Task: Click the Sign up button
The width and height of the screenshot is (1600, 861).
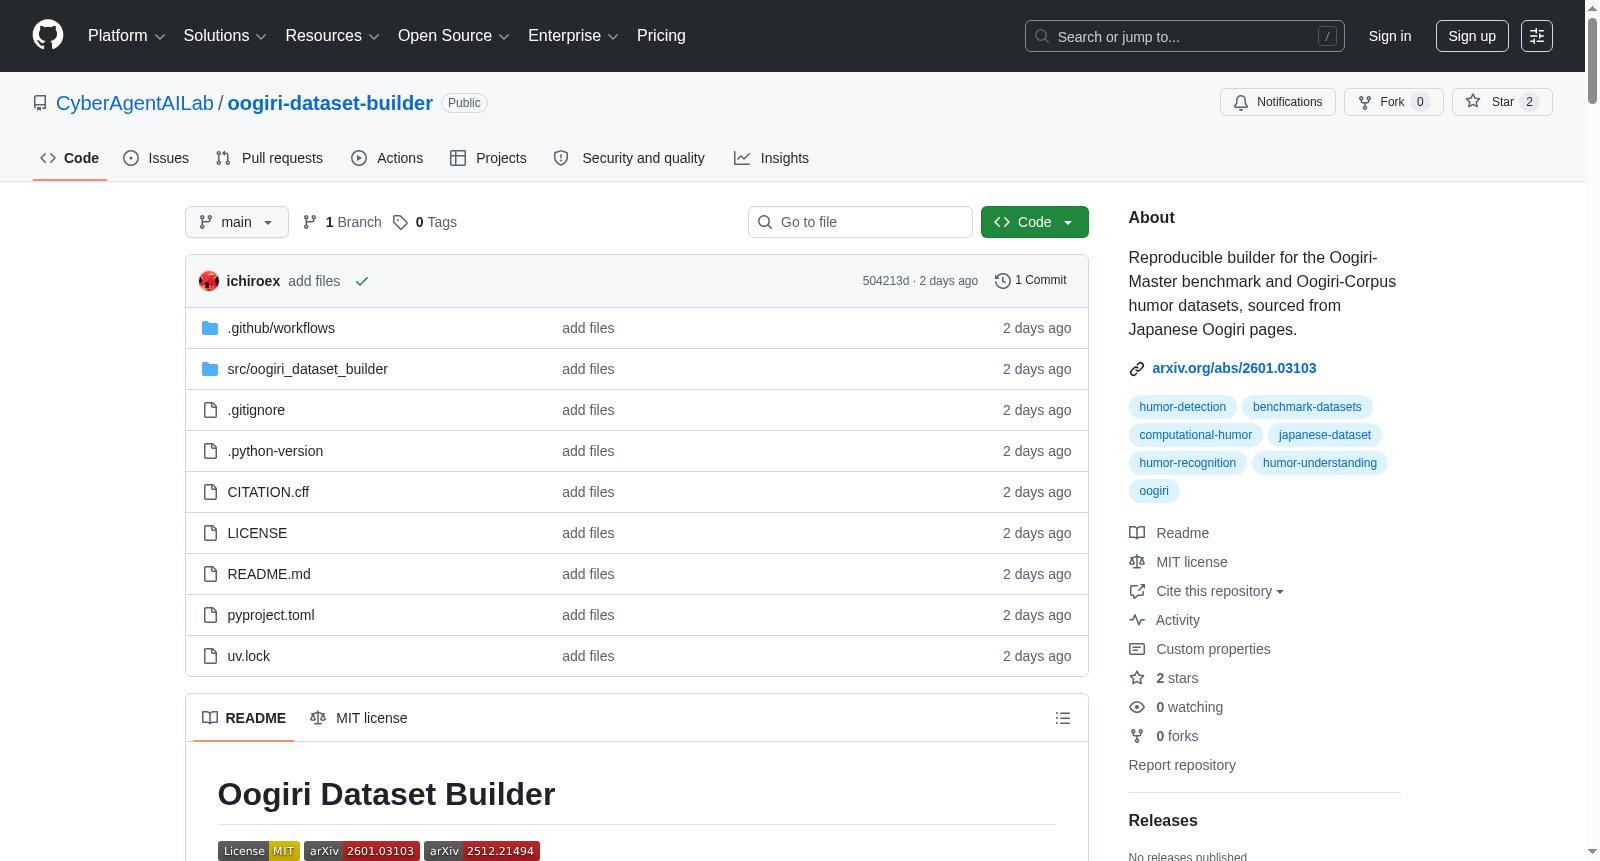Action: pyautogui.click(x=1472, y=36)
